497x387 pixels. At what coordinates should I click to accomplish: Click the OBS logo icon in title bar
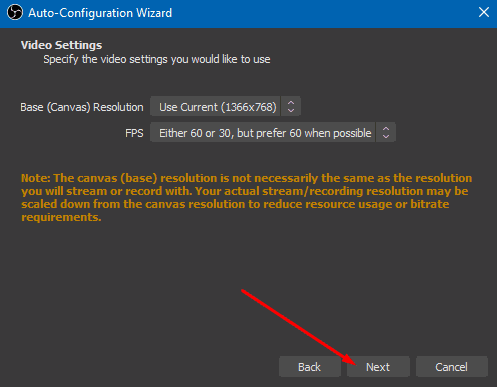[x=15, y=13]
